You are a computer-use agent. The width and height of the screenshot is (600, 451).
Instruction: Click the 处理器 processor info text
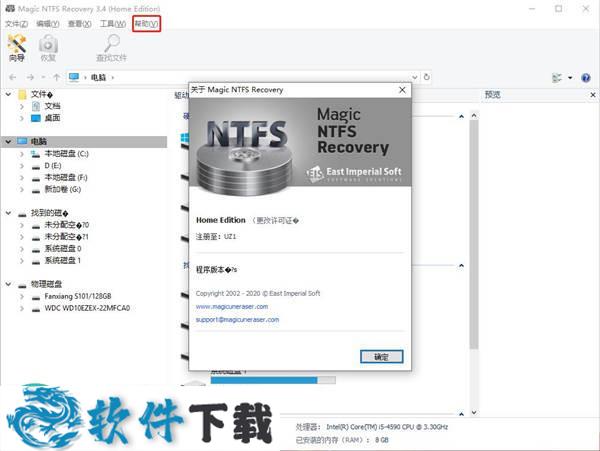click(372, 427)
